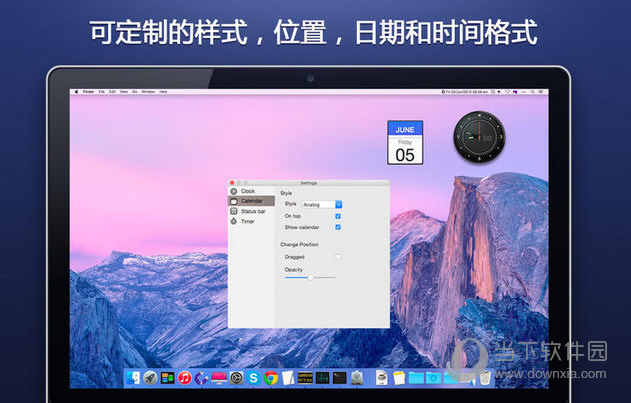
Task: Open the Go menu
Action: (x=134, y=92)
